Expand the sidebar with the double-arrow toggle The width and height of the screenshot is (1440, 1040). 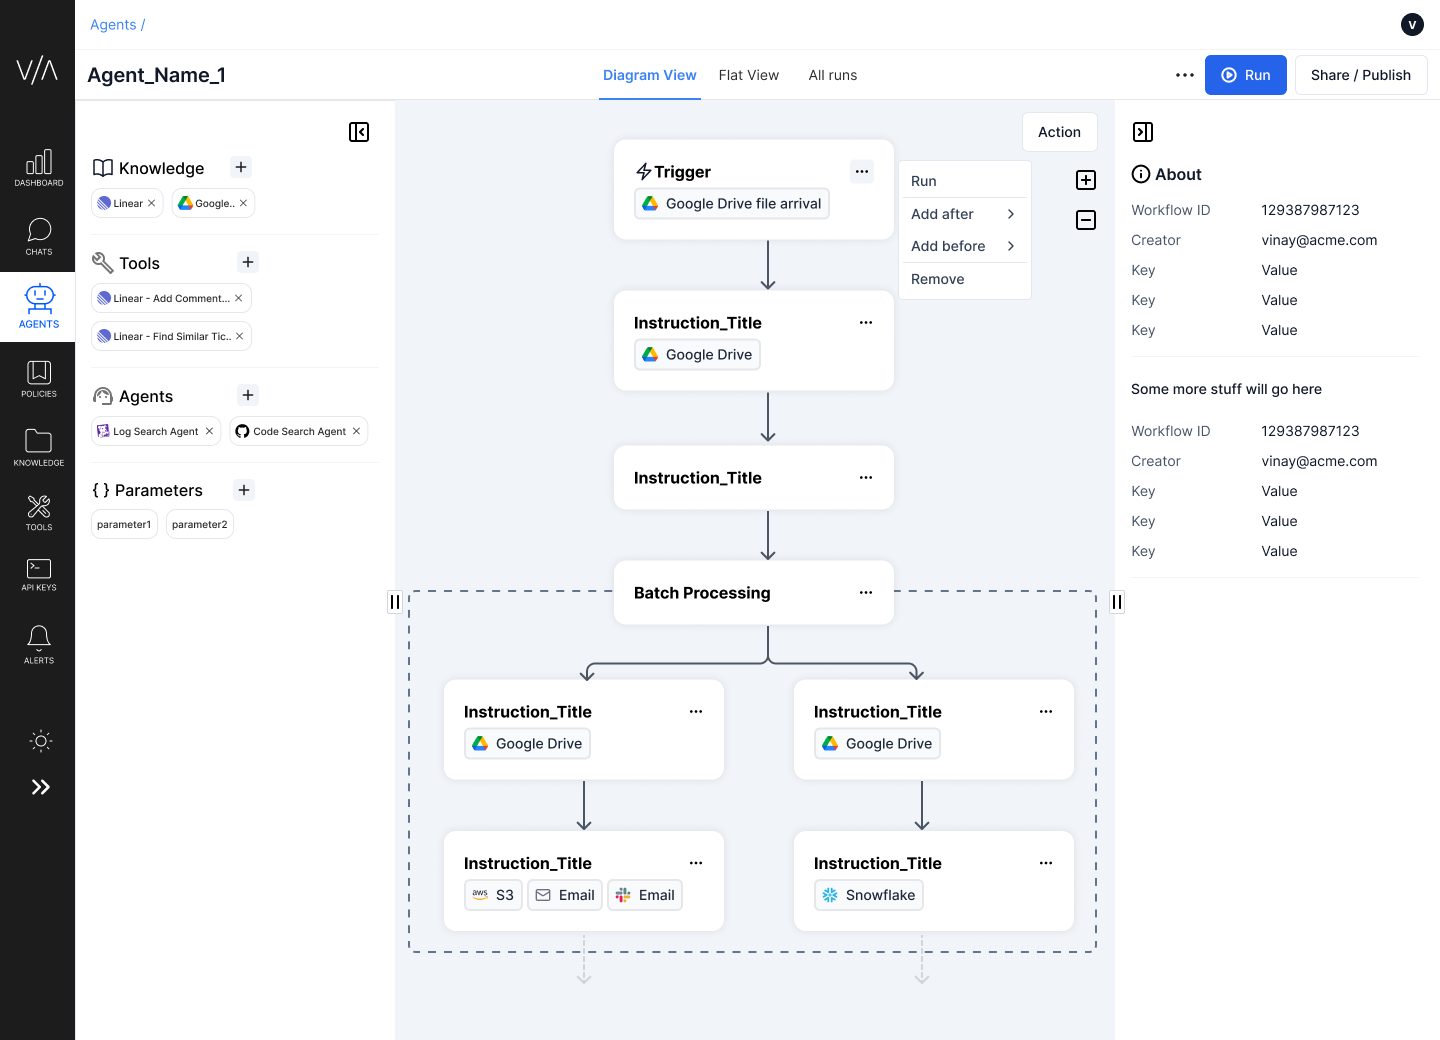(40, 787)
